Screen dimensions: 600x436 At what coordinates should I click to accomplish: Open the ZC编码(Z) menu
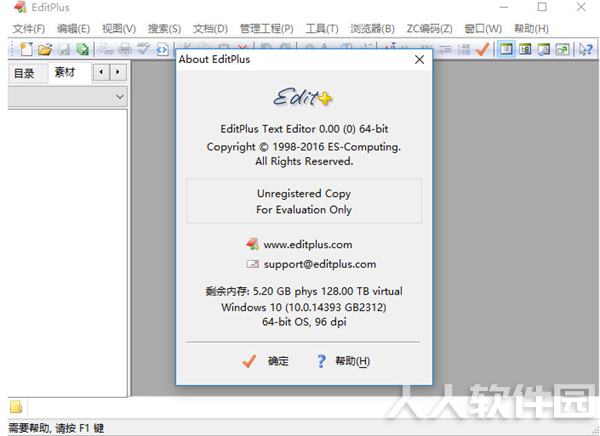429,29
